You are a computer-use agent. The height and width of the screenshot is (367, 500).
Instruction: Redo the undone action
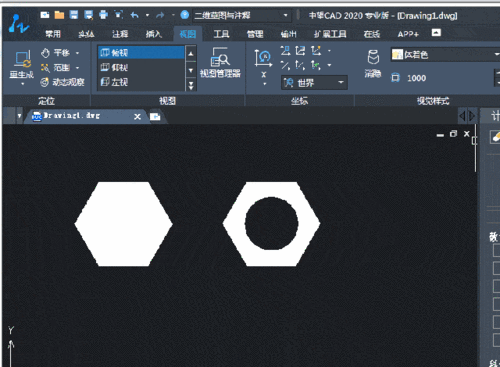pos(160,15)
